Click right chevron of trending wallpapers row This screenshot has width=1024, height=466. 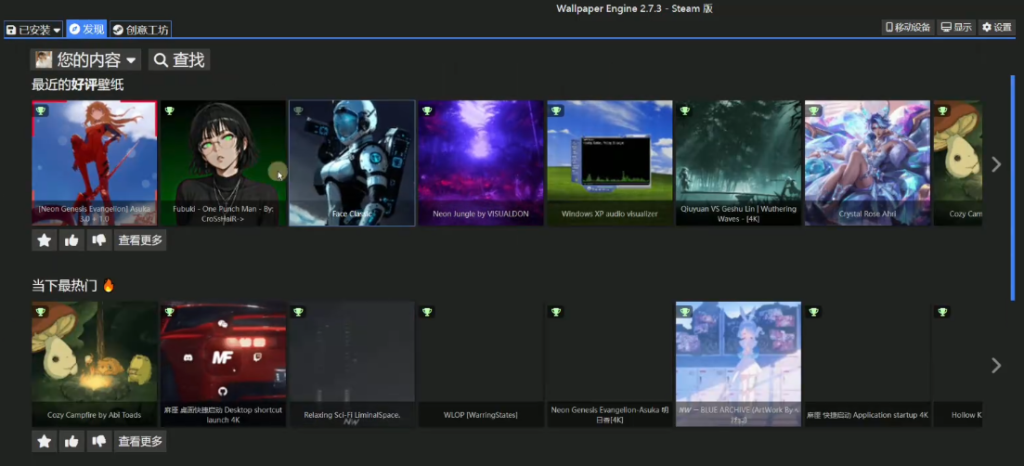tap(995, 365)
